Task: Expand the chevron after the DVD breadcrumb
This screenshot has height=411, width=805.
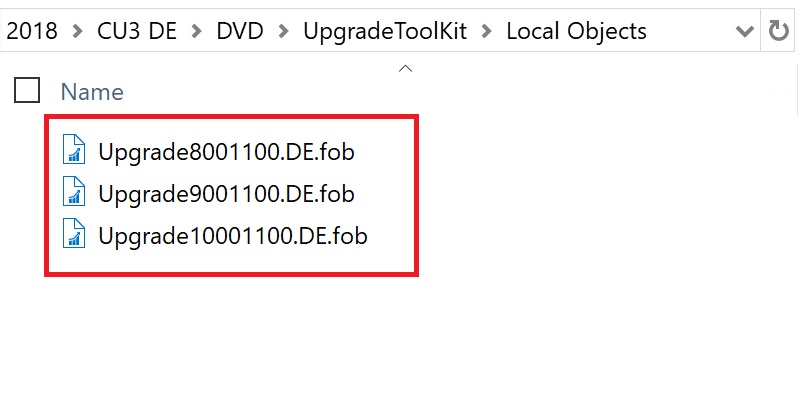Action: [284, 31]
